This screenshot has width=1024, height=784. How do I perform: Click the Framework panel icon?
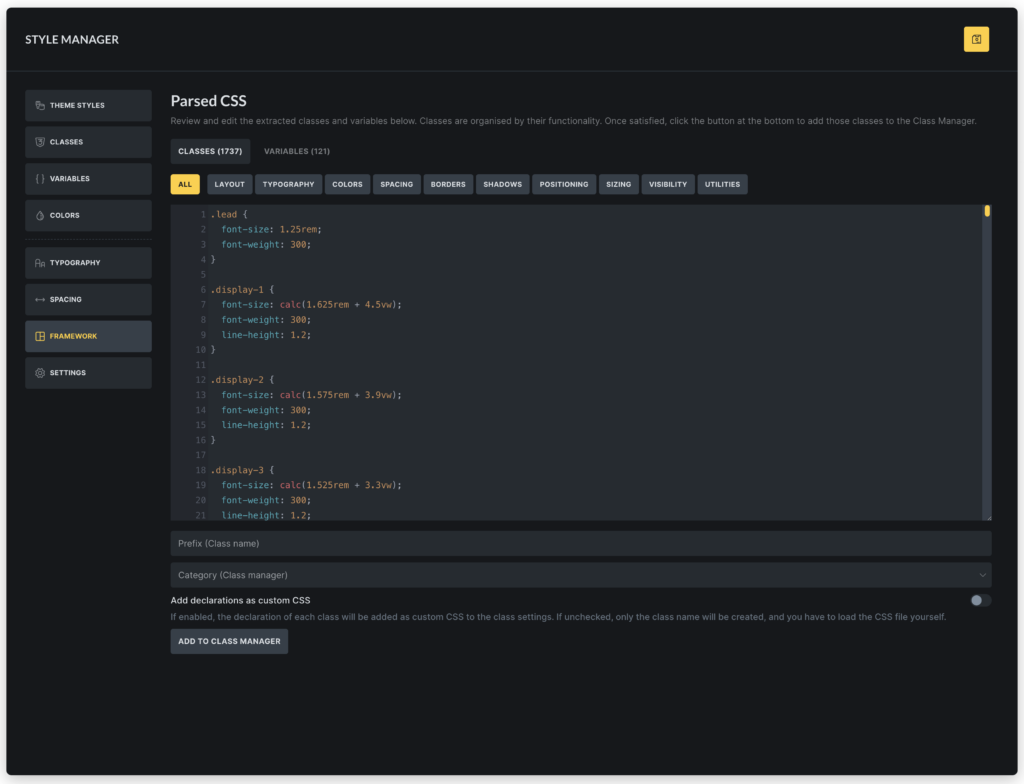click(x=42, y=336)
